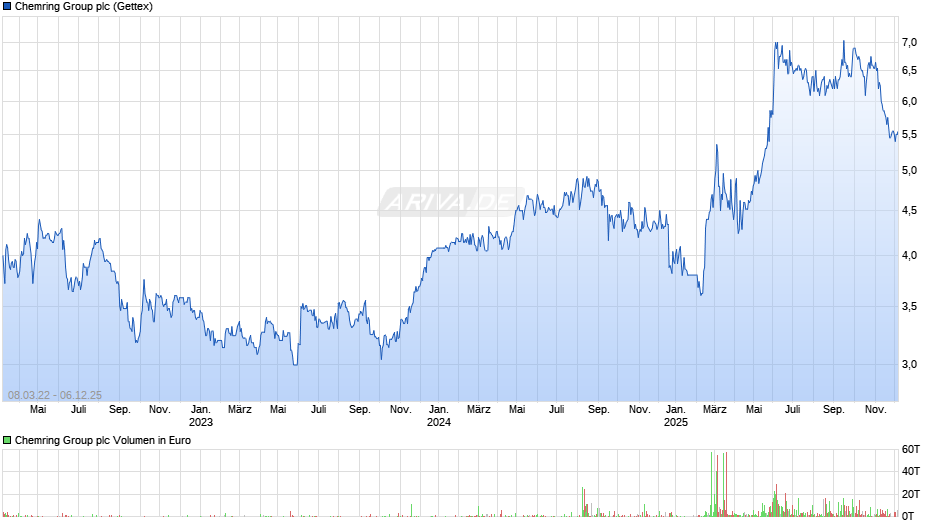Click the date range 08.03.22 - 06.12.25
Viewport: 940px width, 526px height.
pos(55,395)
